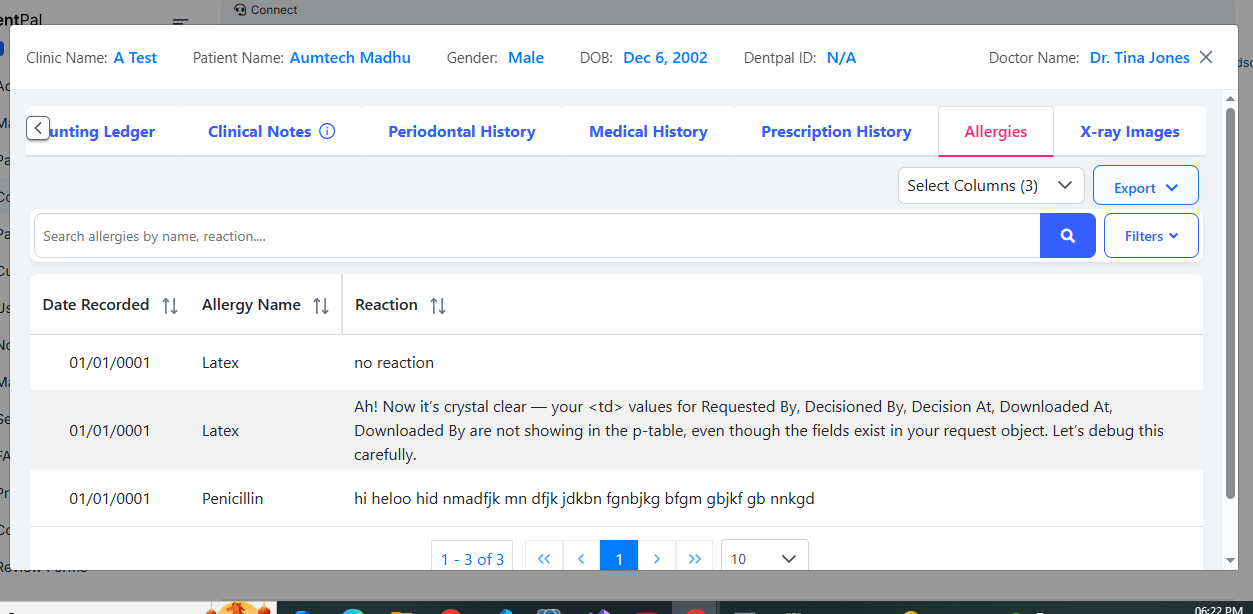1253x614 pixels.
Task: Sort the Reaction column using arrows
Action: point(438,306)
